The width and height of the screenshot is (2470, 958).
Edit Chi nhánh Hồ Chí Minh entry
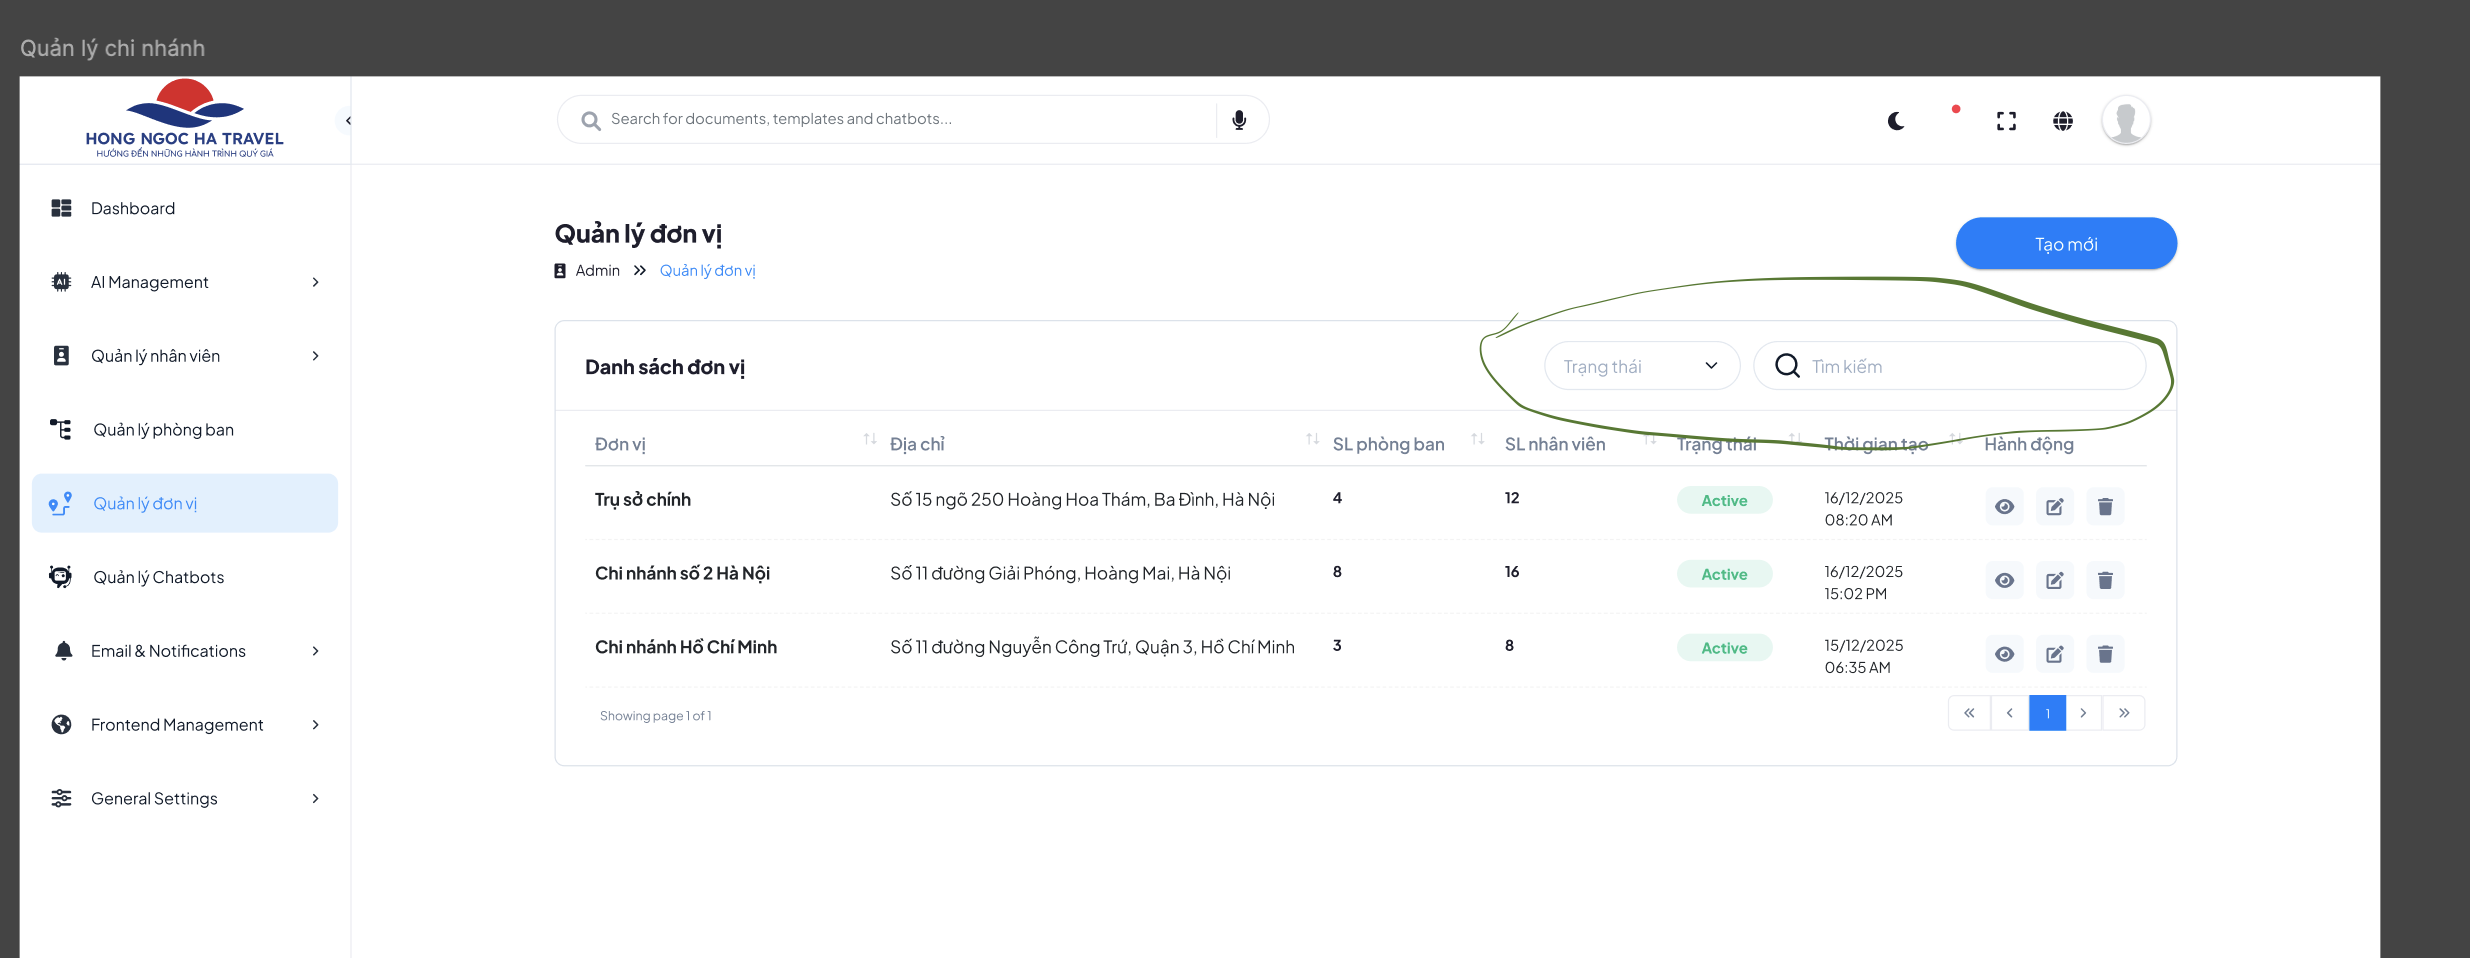click(2054, 655)
